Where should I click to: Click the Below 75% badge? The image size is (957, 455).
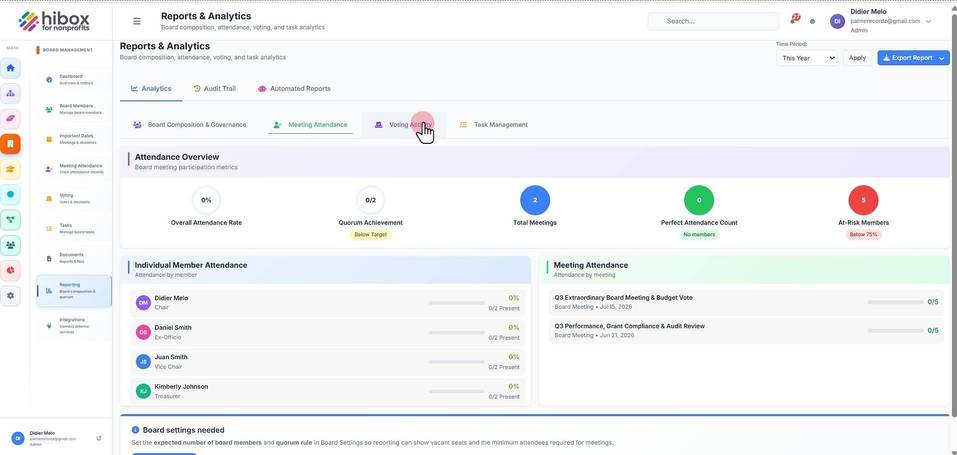(863, 235)
